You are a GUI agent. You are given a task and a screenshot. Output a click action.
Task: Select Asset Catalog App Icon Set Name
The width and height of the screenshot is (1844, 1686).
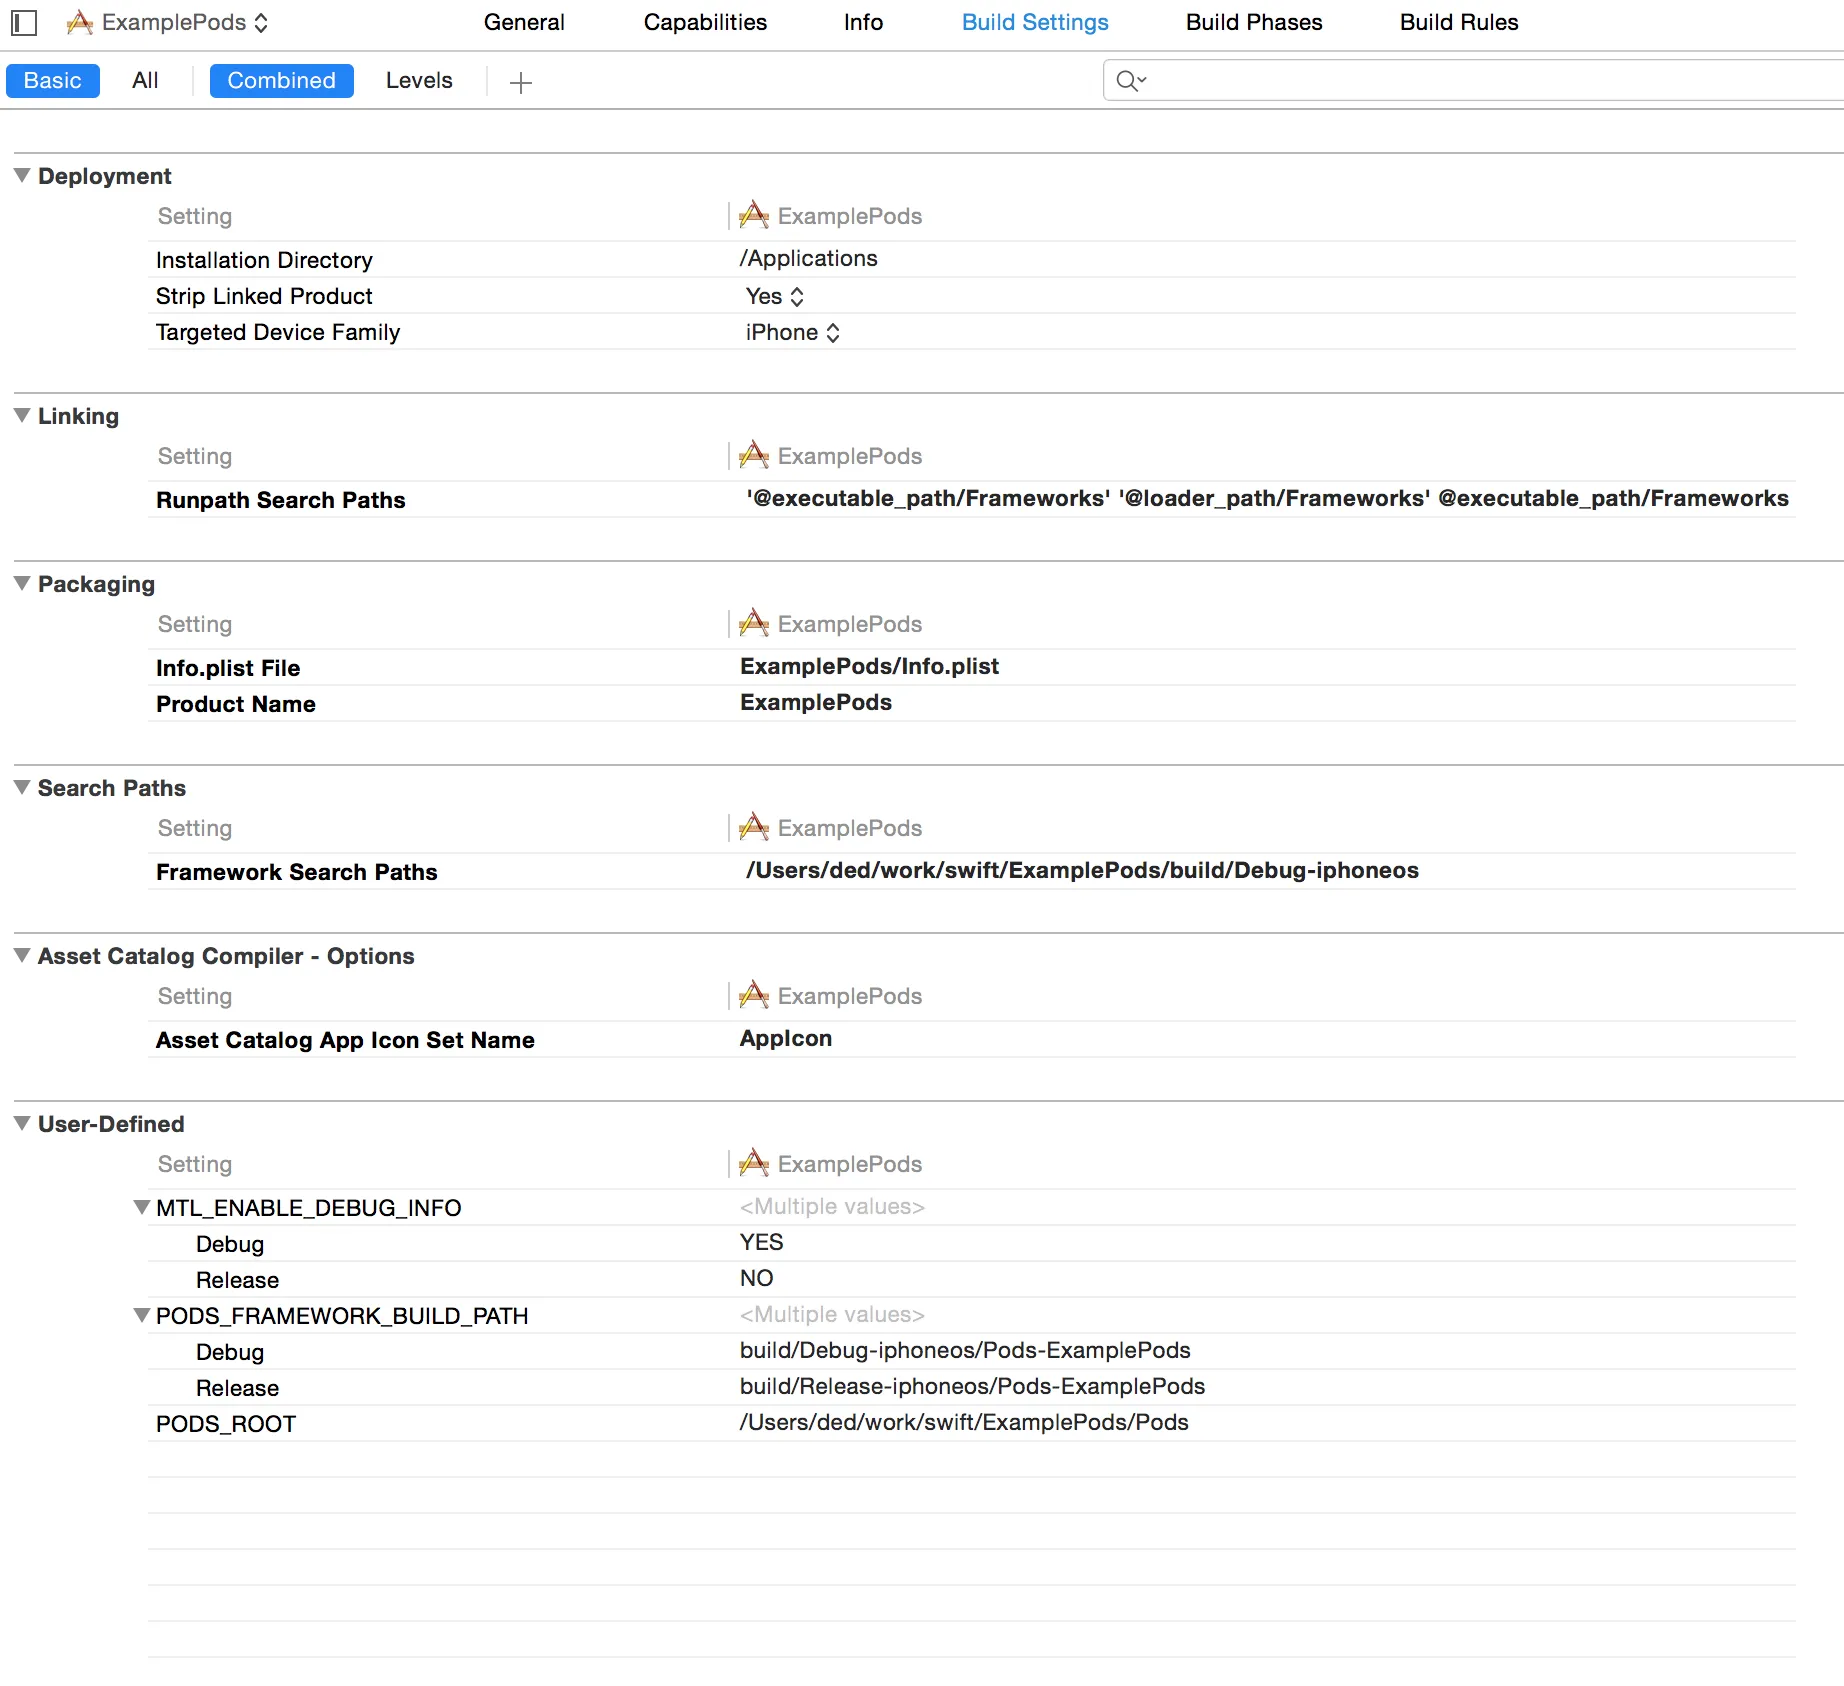345,1041
